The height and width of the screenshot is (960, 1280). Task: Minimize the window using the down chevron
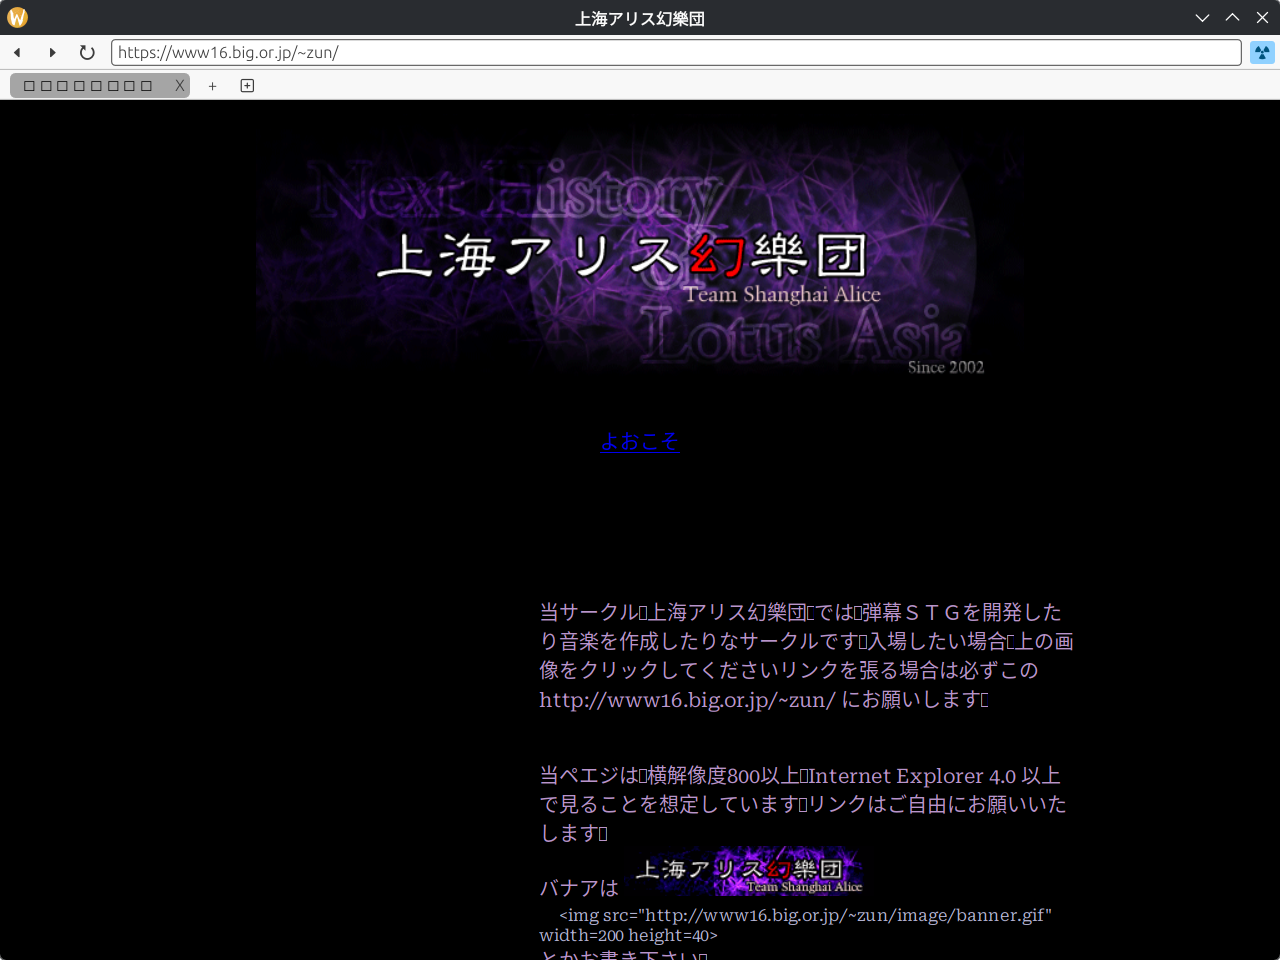1202,18
